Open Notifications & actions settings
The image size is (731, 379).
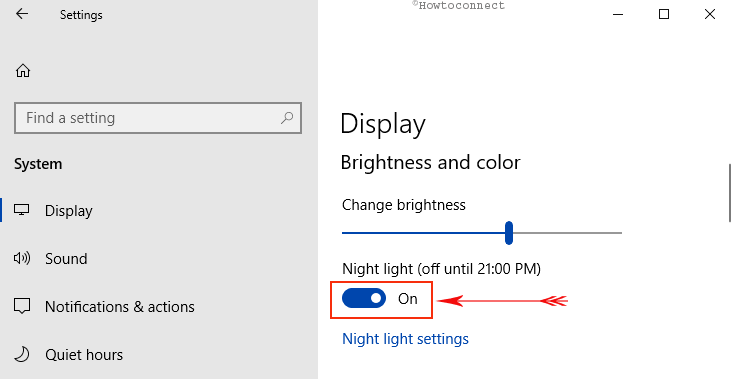120,307
